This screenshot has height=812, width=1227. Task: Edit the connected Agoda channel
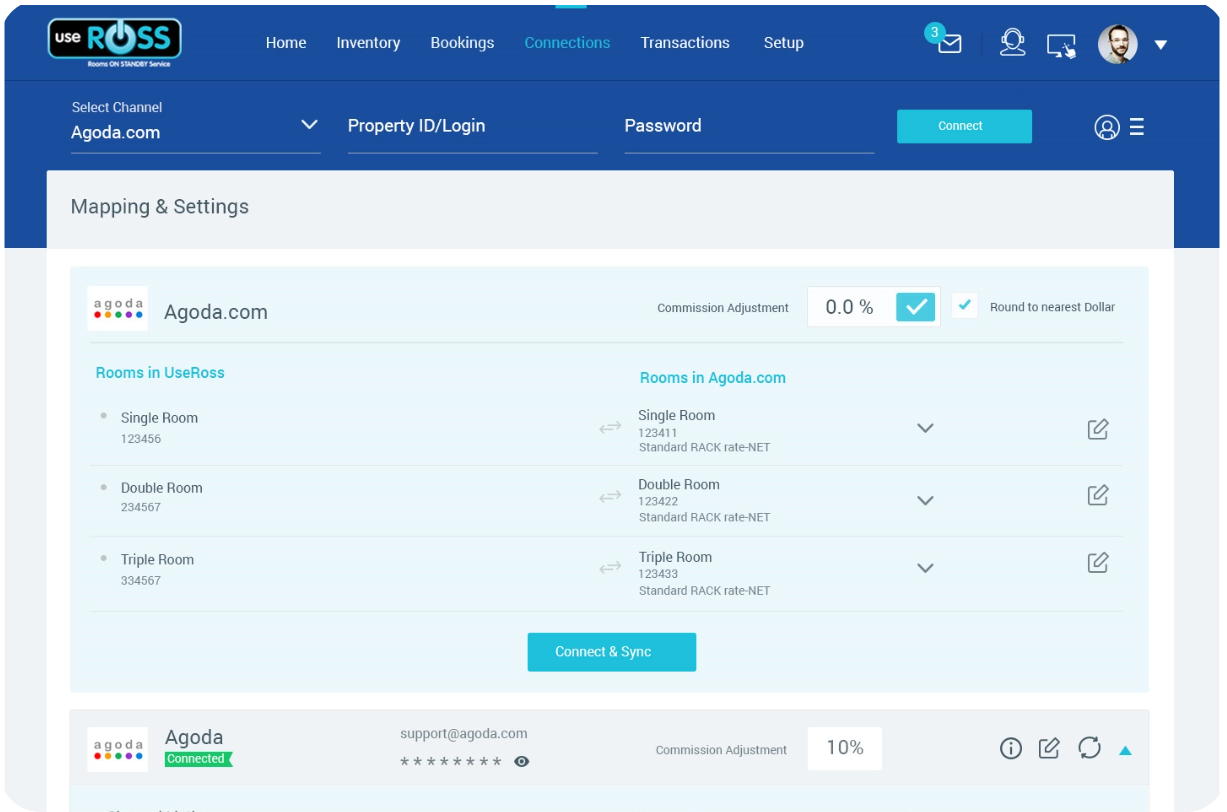[1049, 748]
